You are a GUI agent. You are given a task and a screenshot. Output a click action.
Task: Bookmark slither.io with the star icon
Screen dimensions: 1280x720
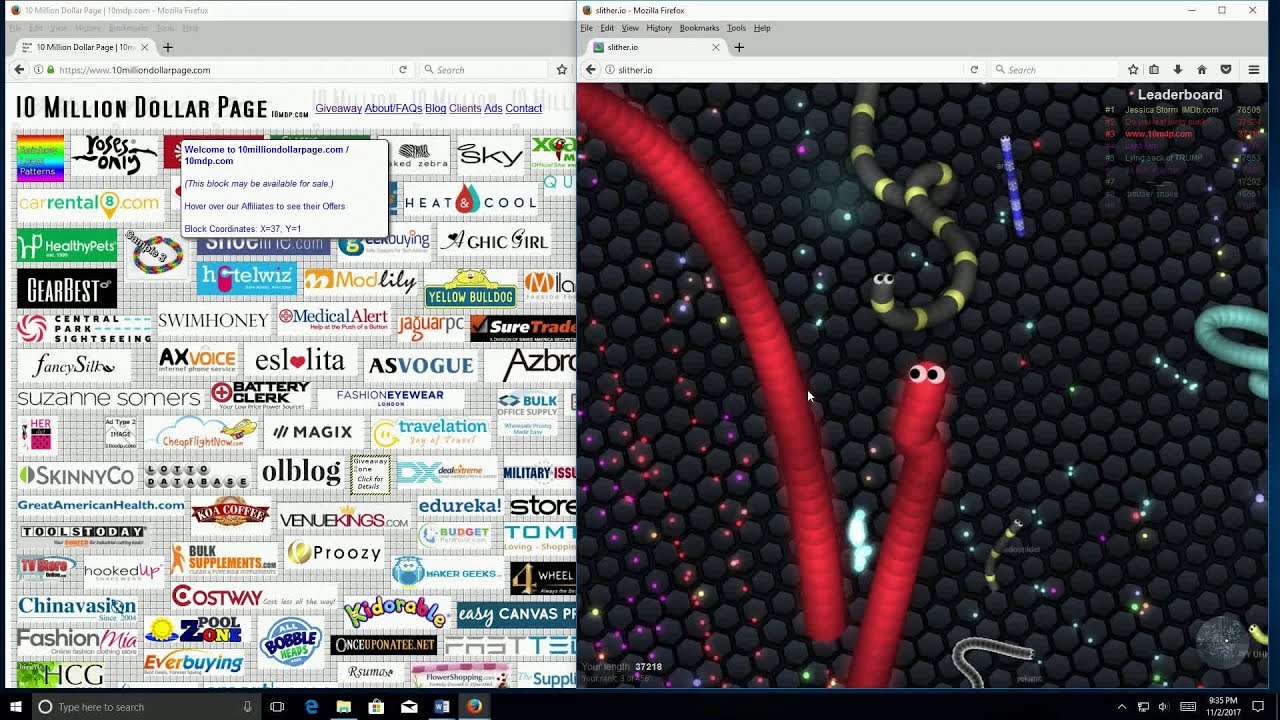tap(1133, 70)
